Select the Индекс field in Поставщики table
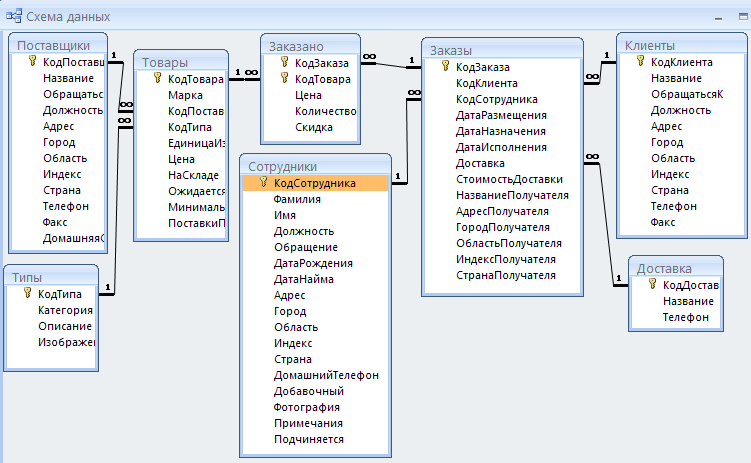Screen dimensions: 751x463 pos(62,174)
